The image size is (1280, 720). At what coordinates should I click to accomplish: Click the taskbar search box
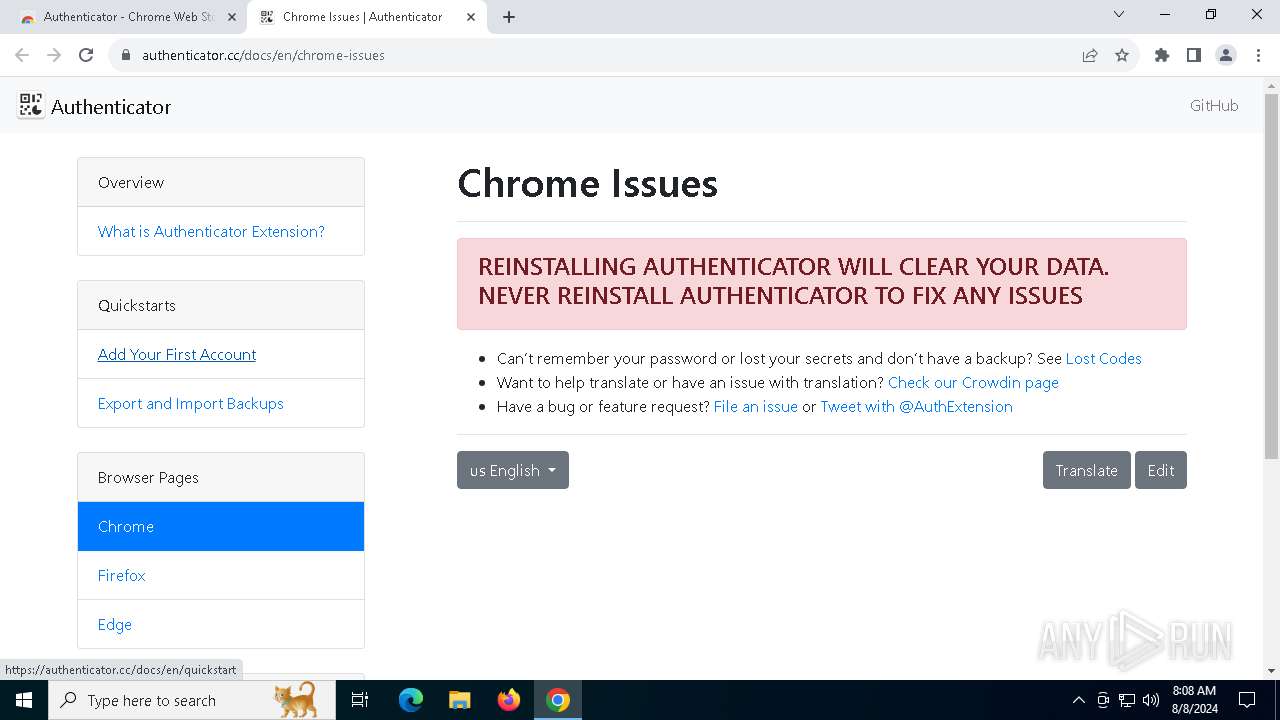click(192, 700)
